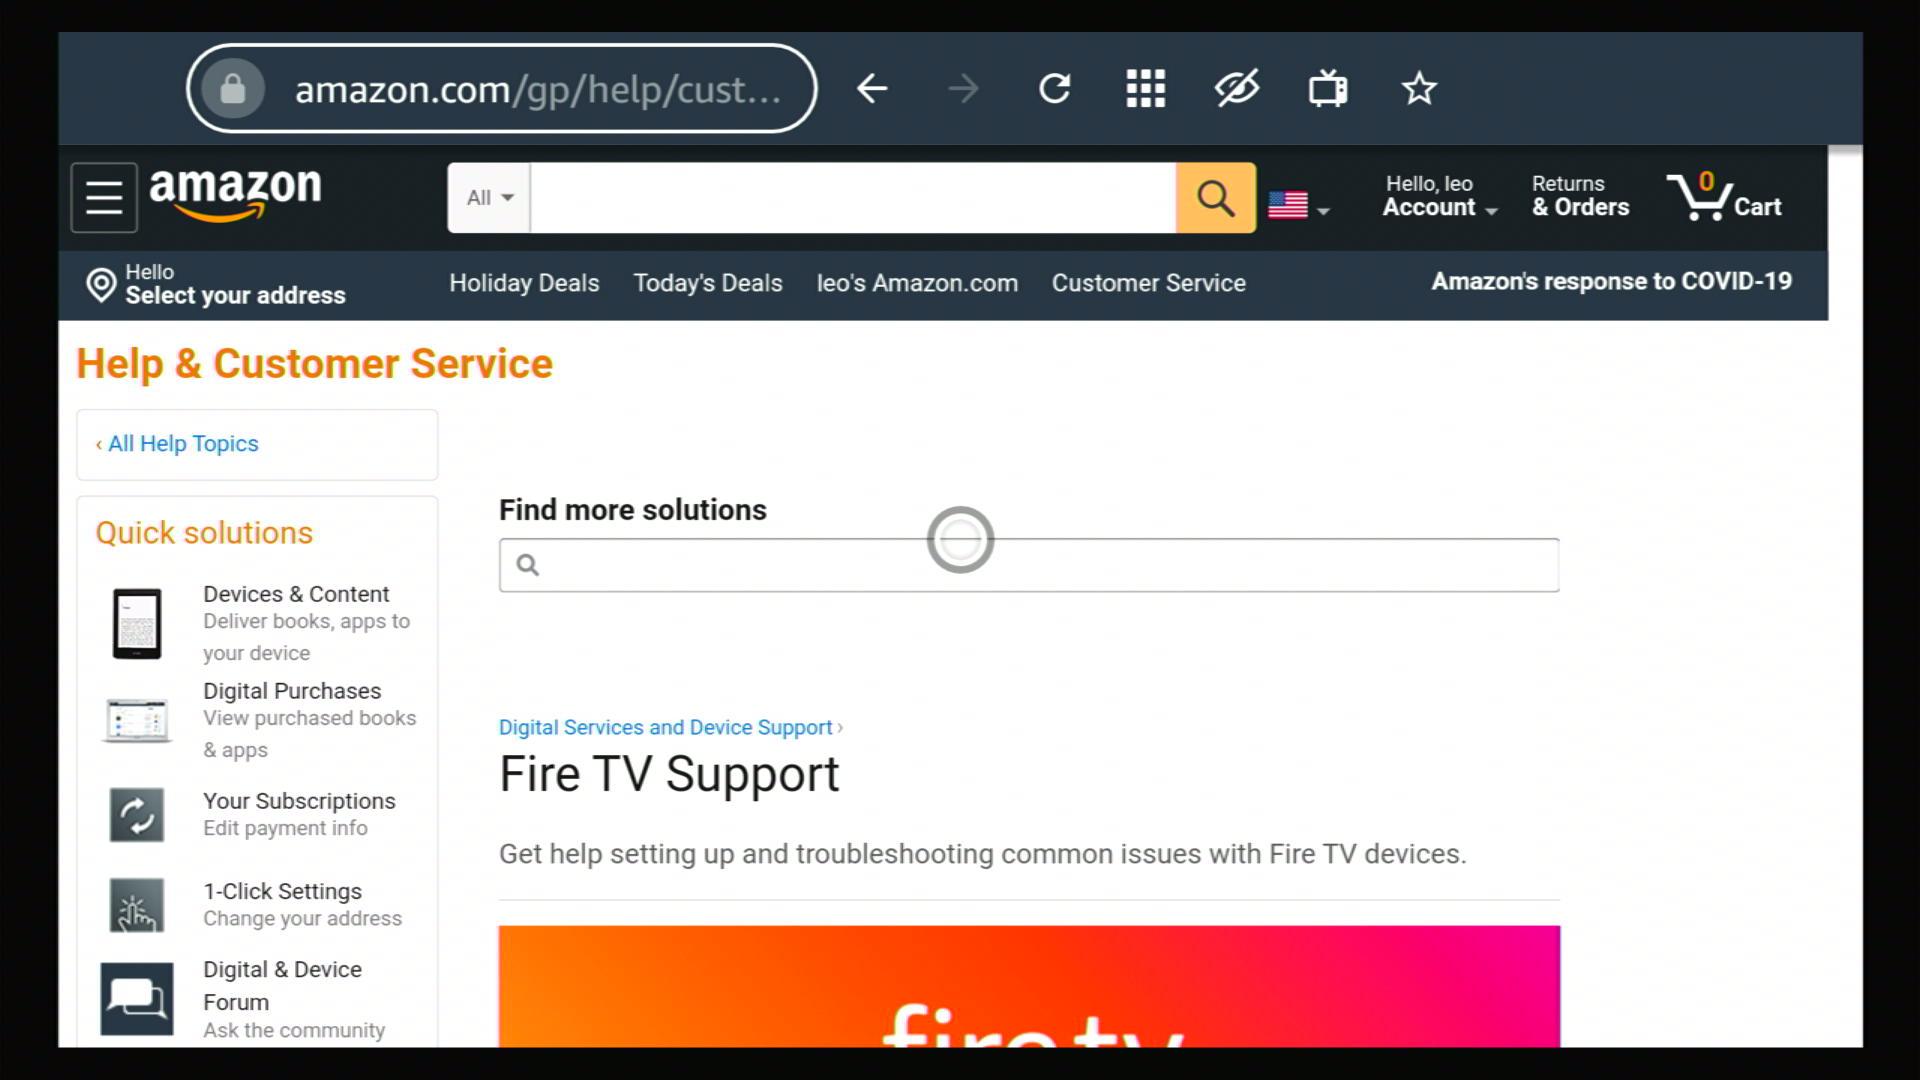Click the browser back arrow

[x=872, y=89]
